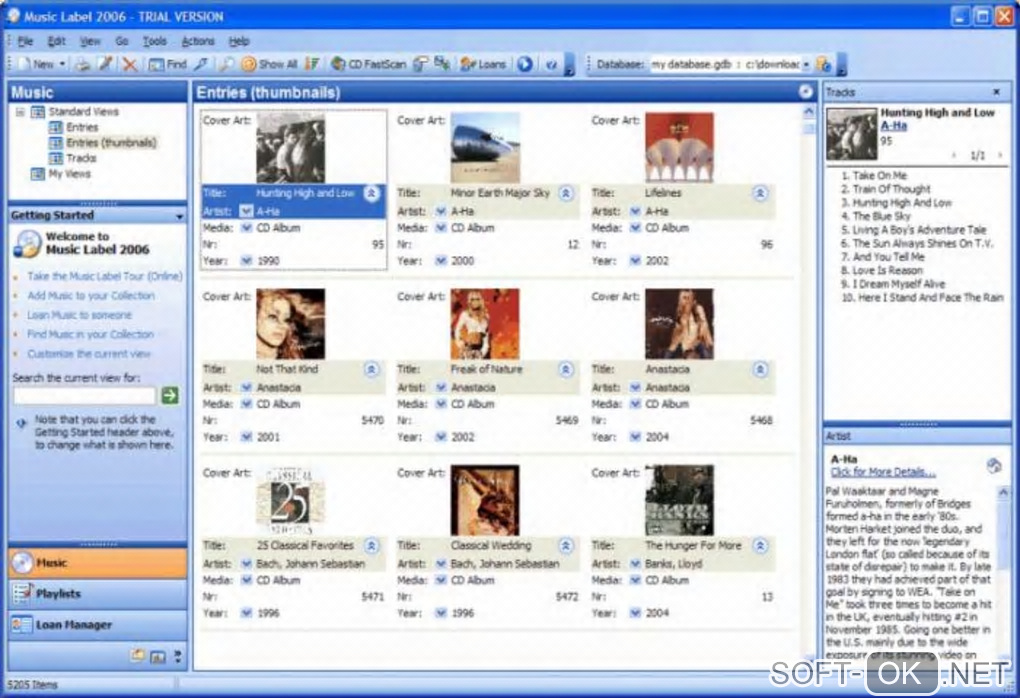Viewport: 1020px width, 698px height.
Task: Open Artist dropdown for Hunting High and Low
Action: [246, 211]
